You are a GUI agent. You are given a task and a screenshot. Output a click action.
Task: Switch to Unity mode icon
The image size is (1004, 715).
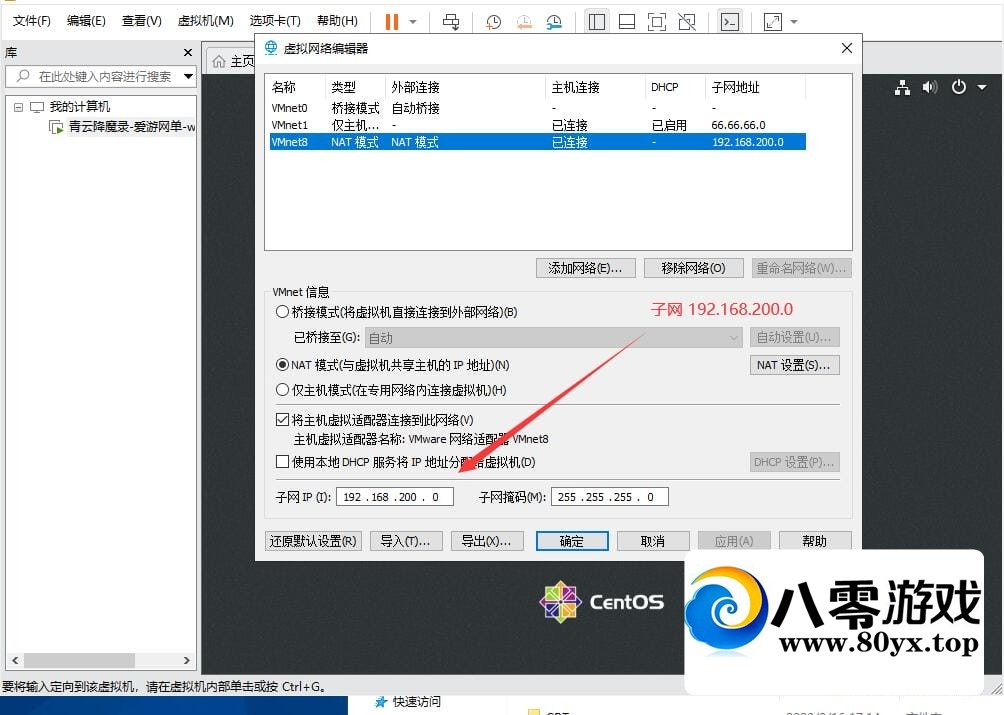click(686, 22)
